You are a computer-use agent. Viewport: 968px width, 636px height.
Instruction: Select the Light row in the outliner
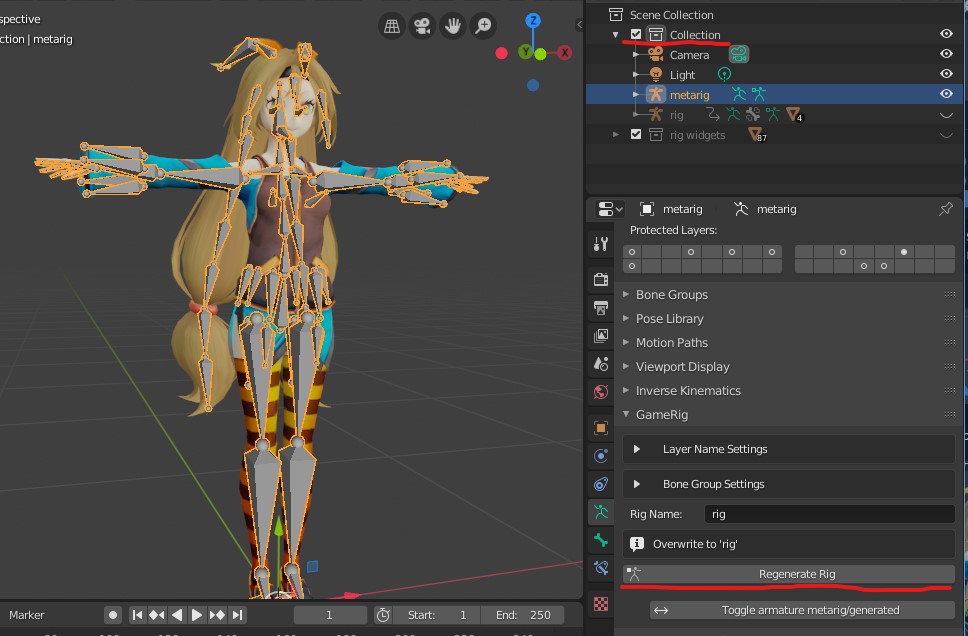[x=774, y=75]
